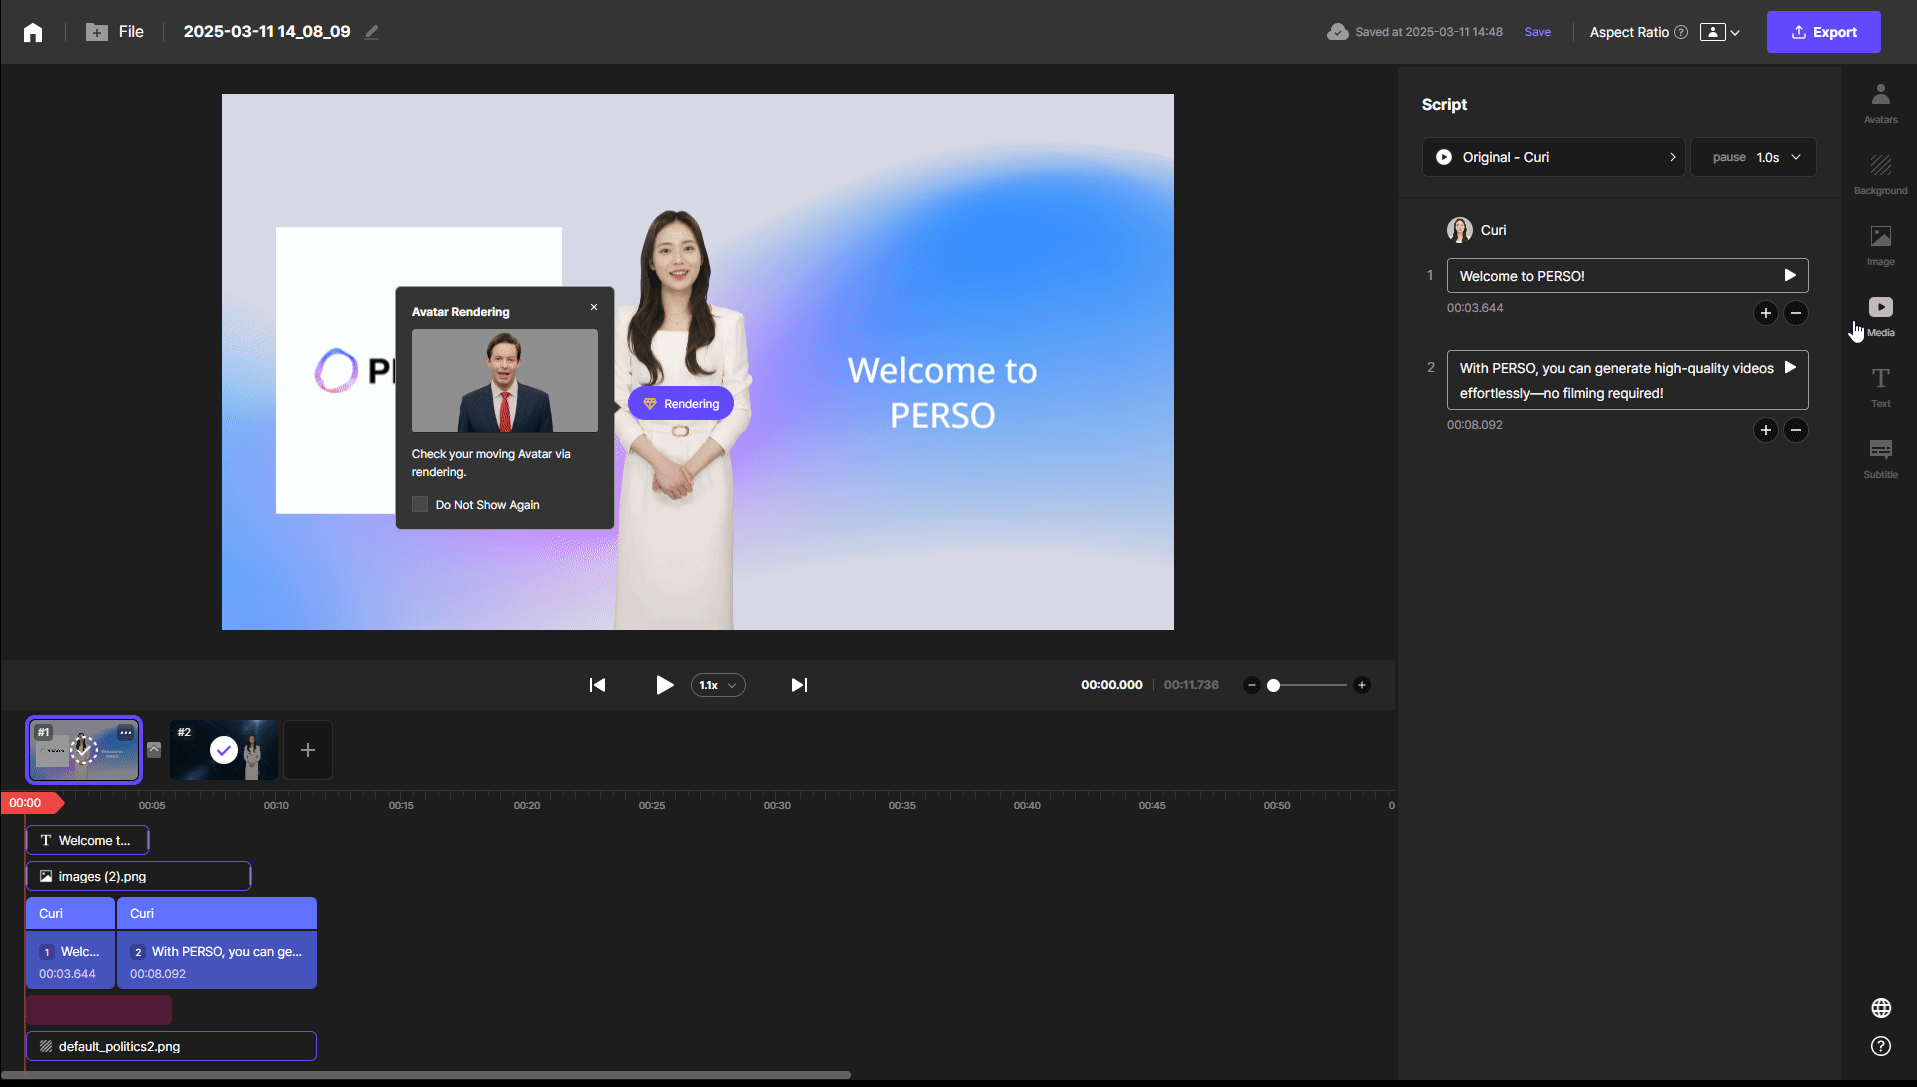Viewport: 1917px width, 1087px height.
Task: Check Do Not Show Again box
Action: (x=420, y=504)
